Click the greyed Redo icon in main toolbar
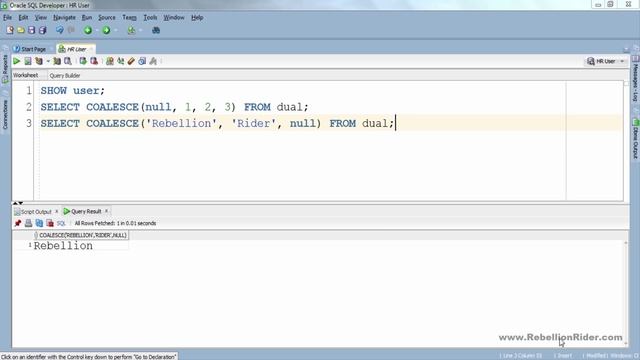 coord(71,30)
